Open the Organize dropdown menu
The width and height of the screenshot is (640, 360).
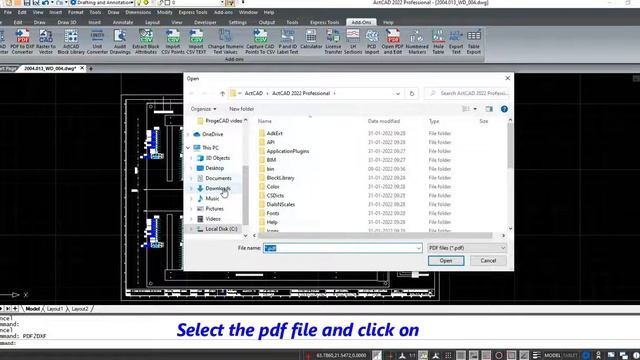(203, 109)
